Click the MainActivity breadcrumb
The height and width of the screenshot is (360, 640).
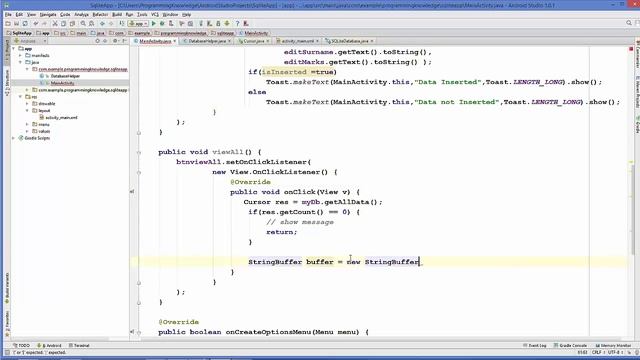(254, 33)
